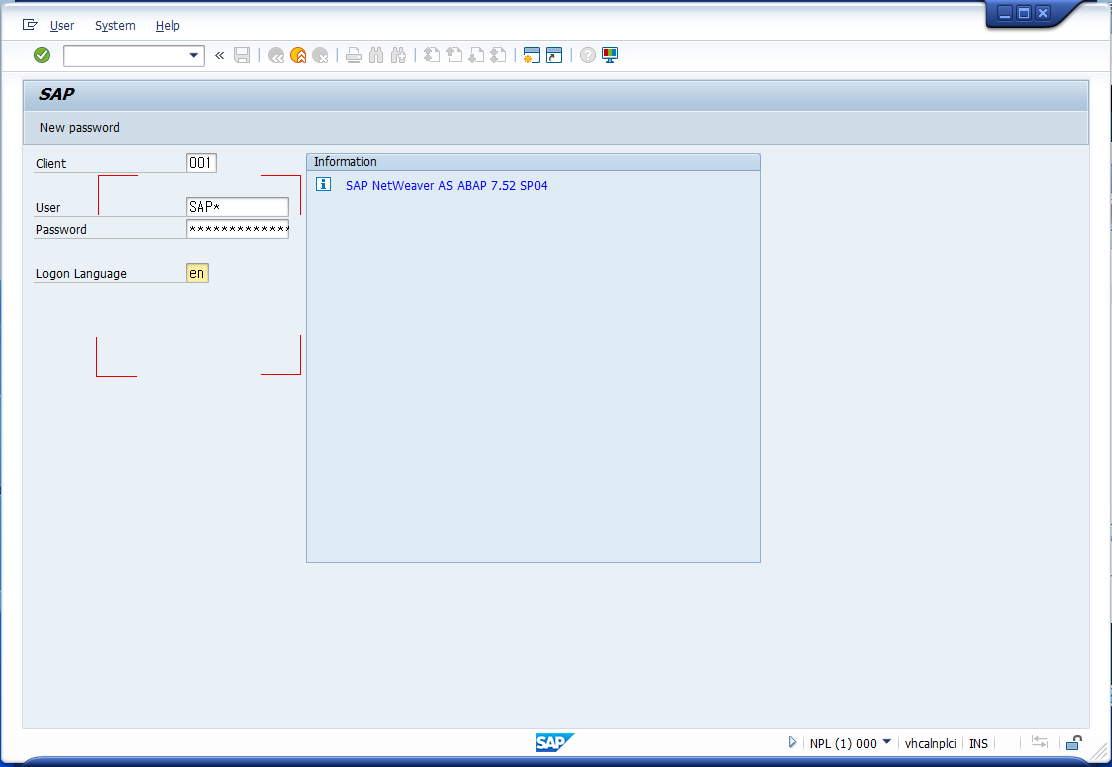Image resolution: width=1112 pixels, height=767 pixels.
Task: Click the Next Page icon
Action: (477, 55)
